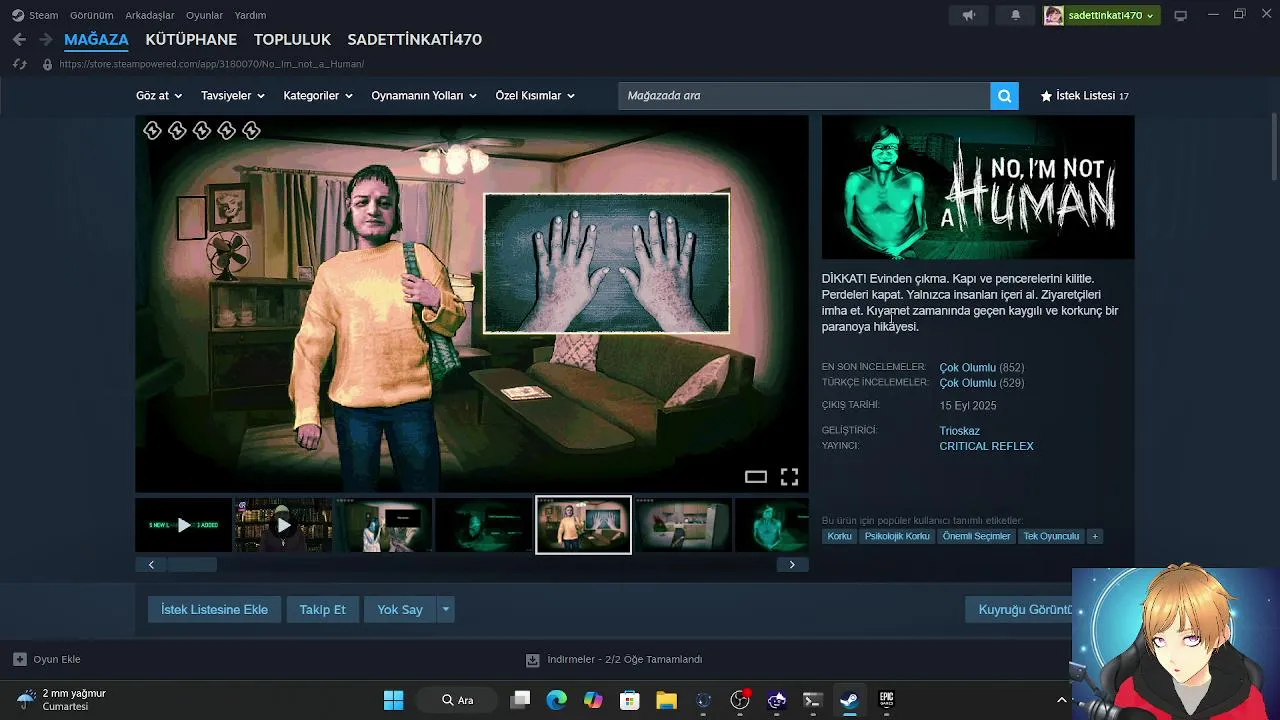Open the announcements megaphone icon
The image size is (1280, 720).
tap(968, 15)
